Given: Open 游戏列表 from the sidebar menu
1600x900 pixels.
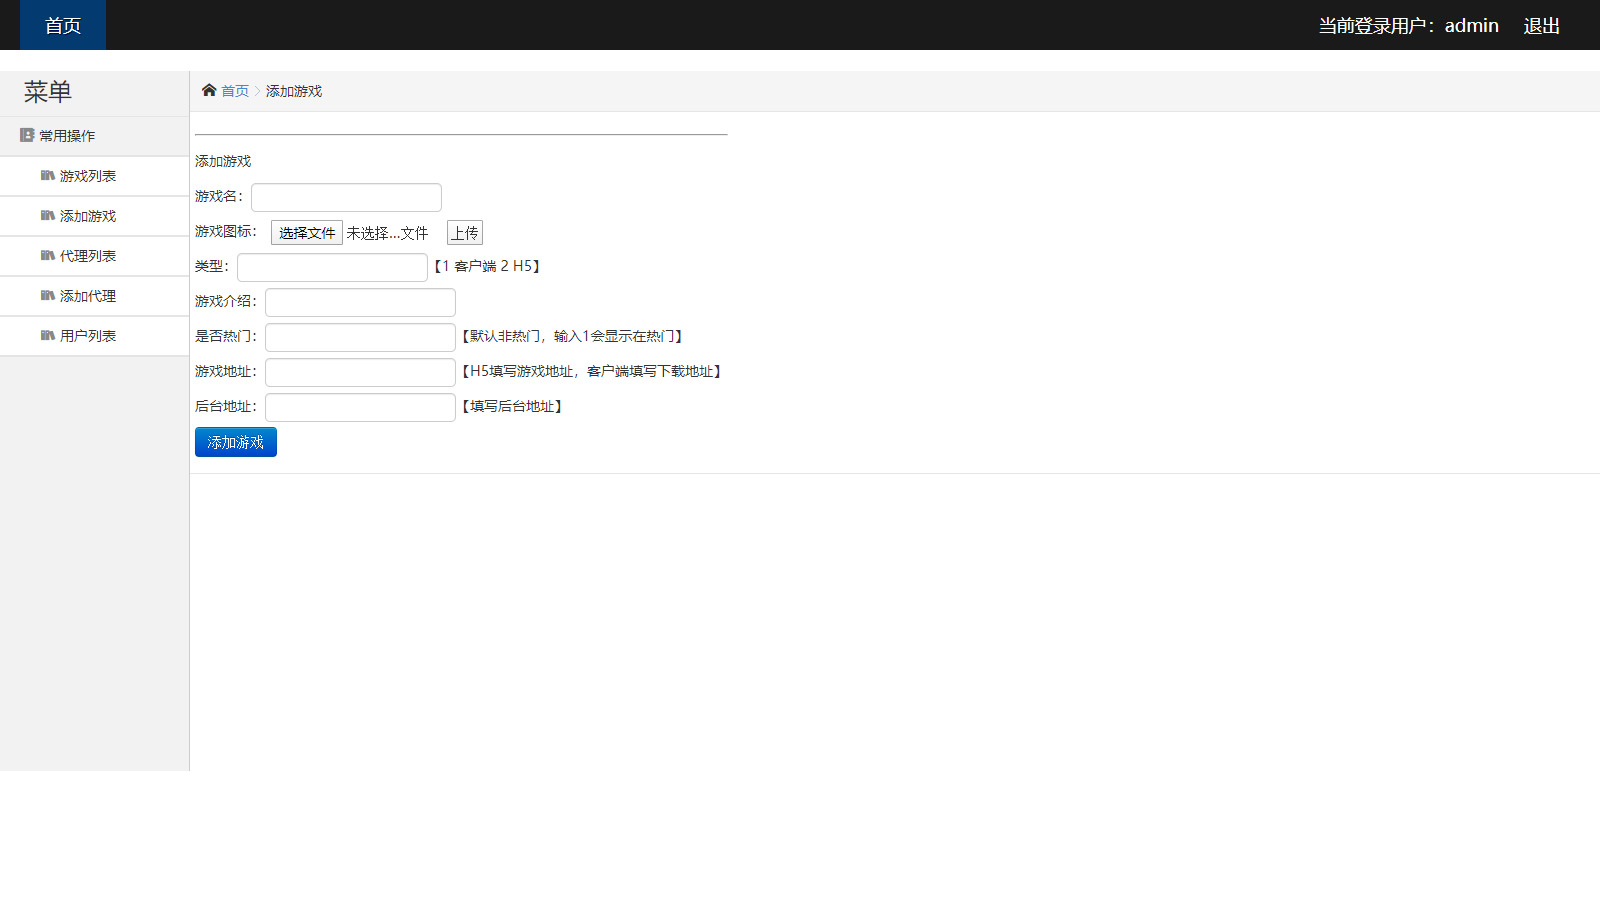Looking at the screenshot, I should pos(88,175).
